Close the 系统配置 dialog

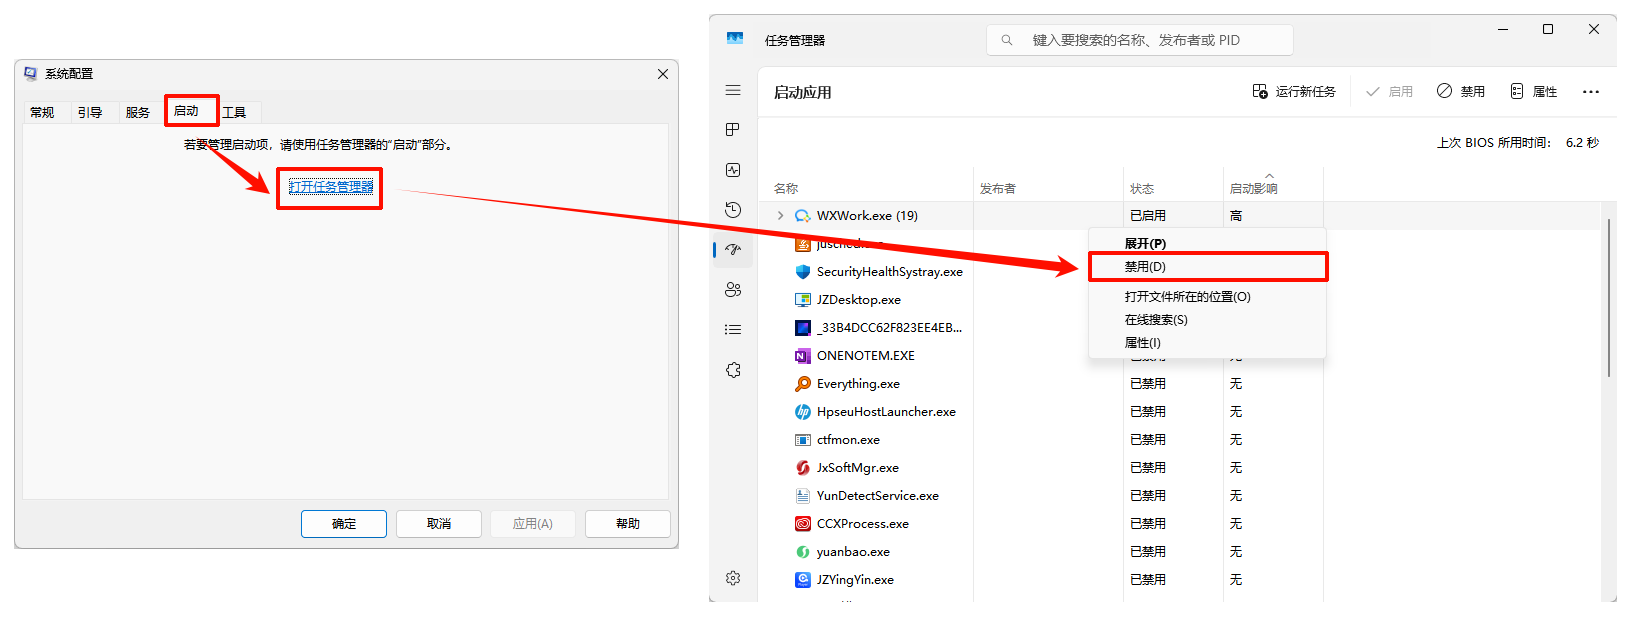coord(663,74)
